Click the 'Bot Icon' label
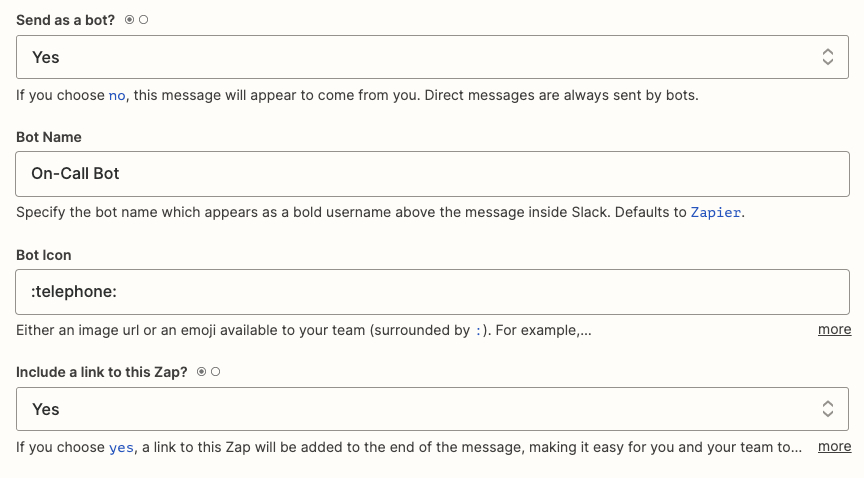 (x=44, y=255)
